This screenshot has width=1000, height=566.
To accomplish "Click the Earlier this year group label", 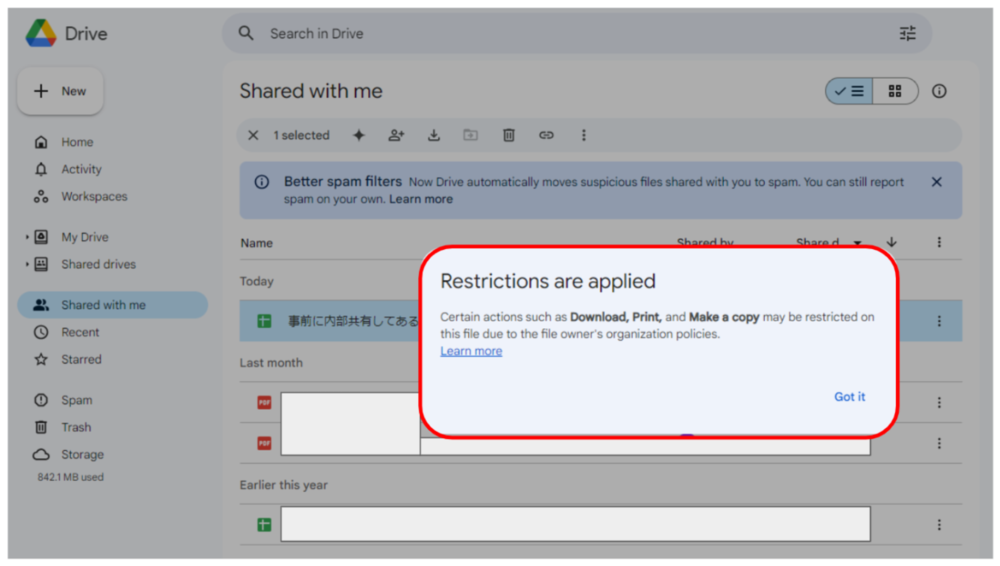I will click(x=283, y=486).
